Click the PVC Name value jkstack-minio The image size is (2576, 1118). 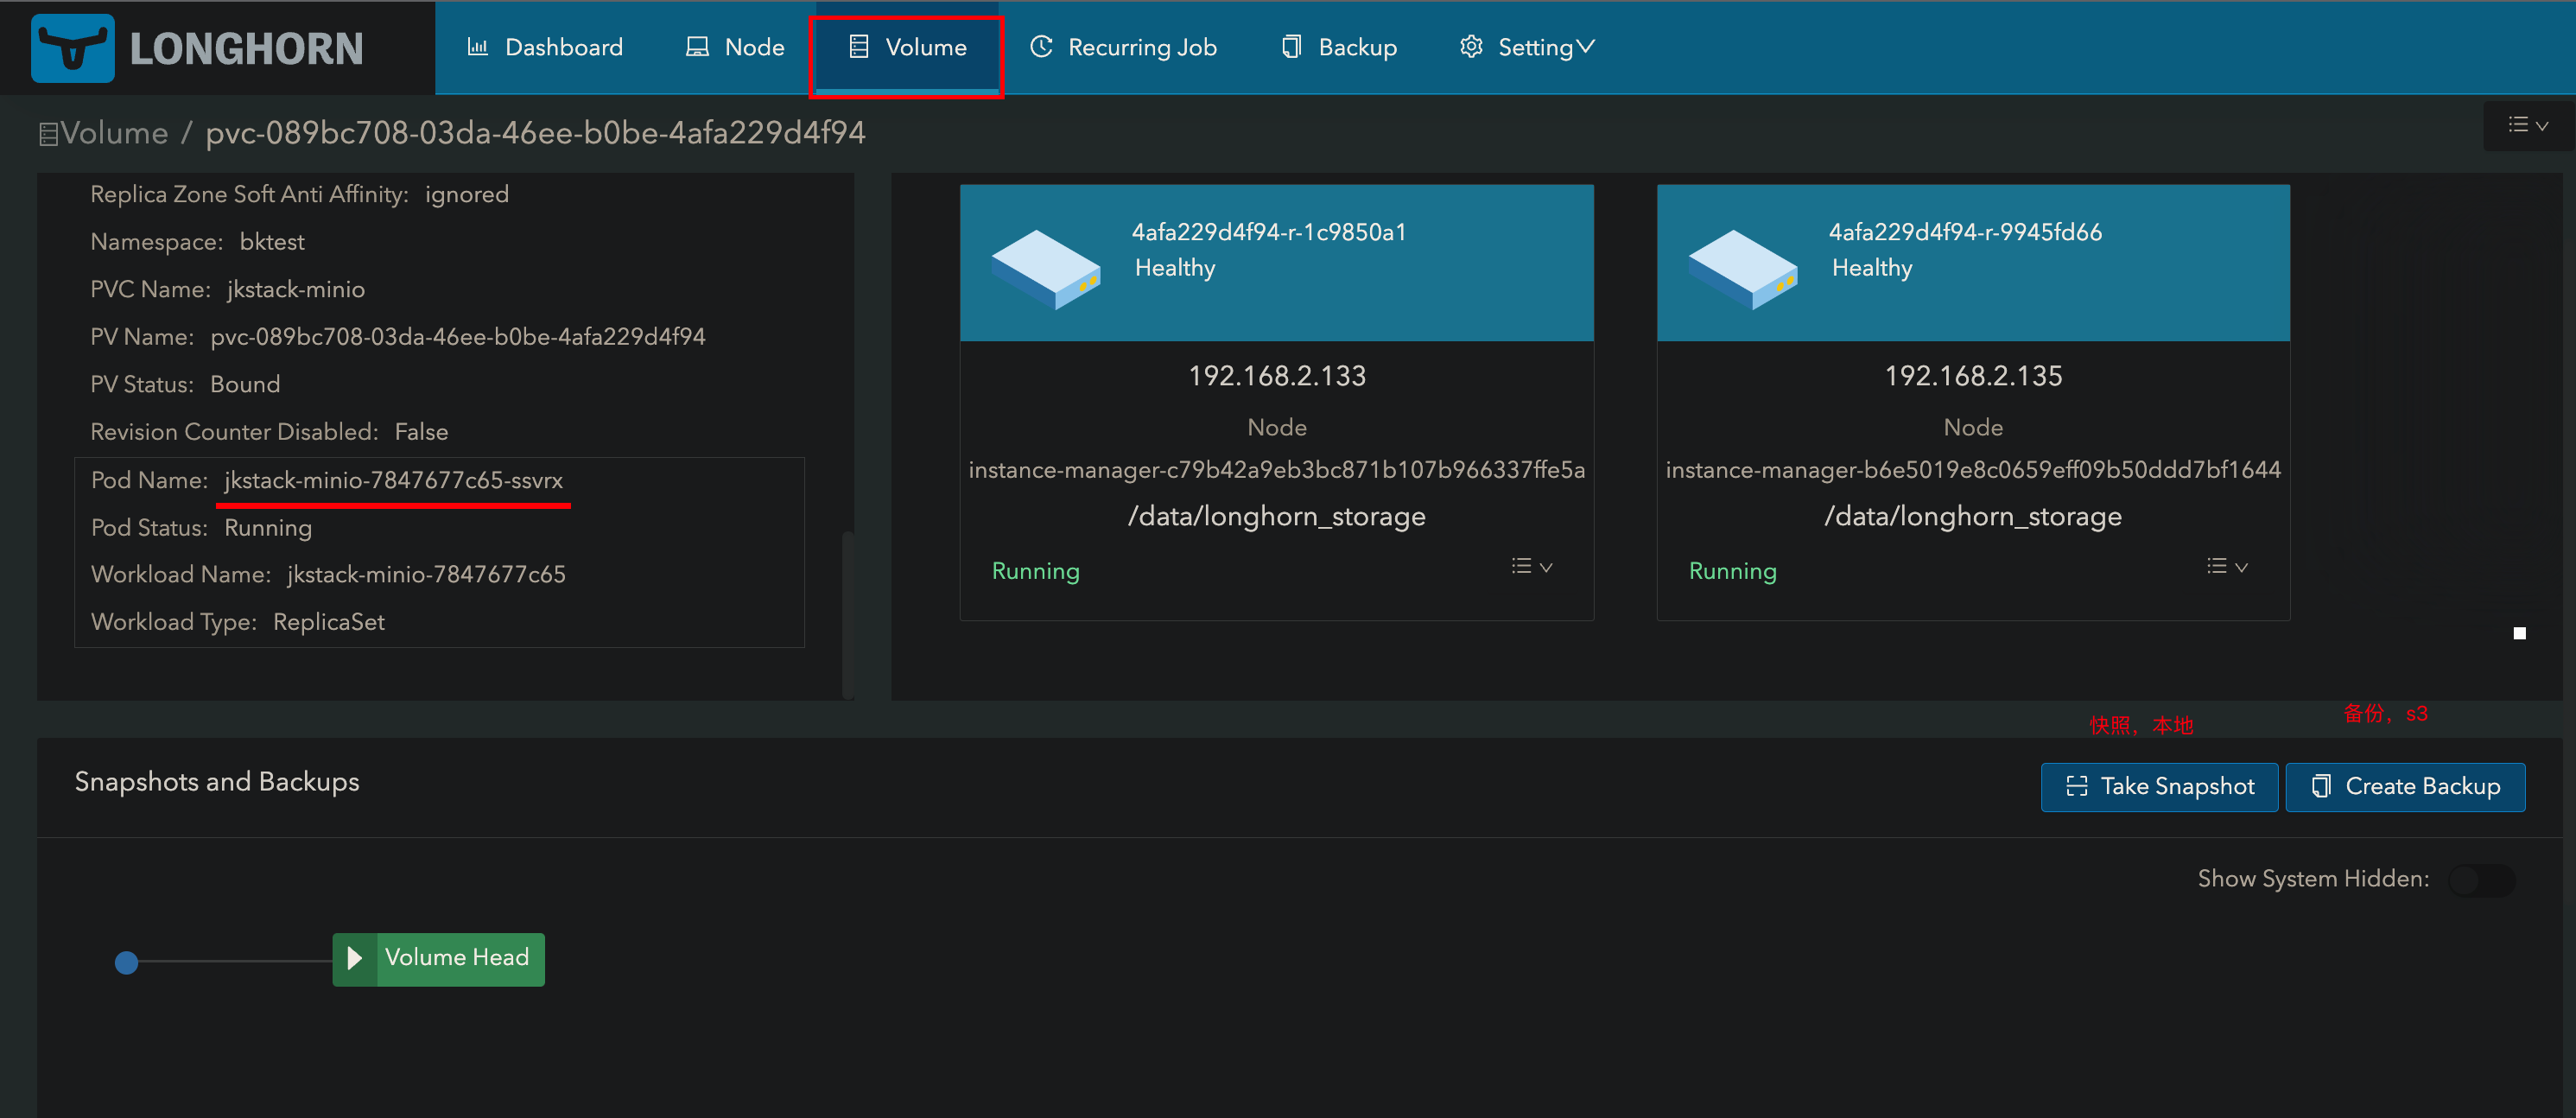(296, 290)
